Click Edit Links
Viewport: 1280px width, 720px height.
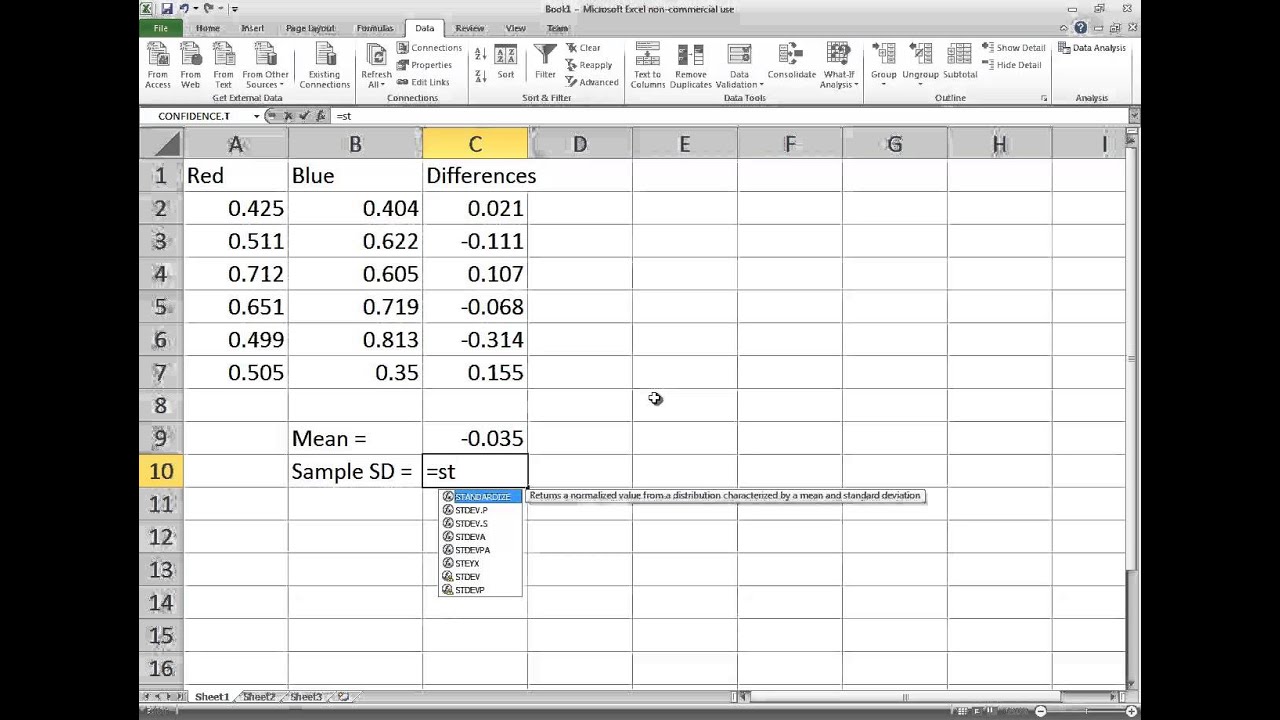pyautogui.click(x=423, y=82)
